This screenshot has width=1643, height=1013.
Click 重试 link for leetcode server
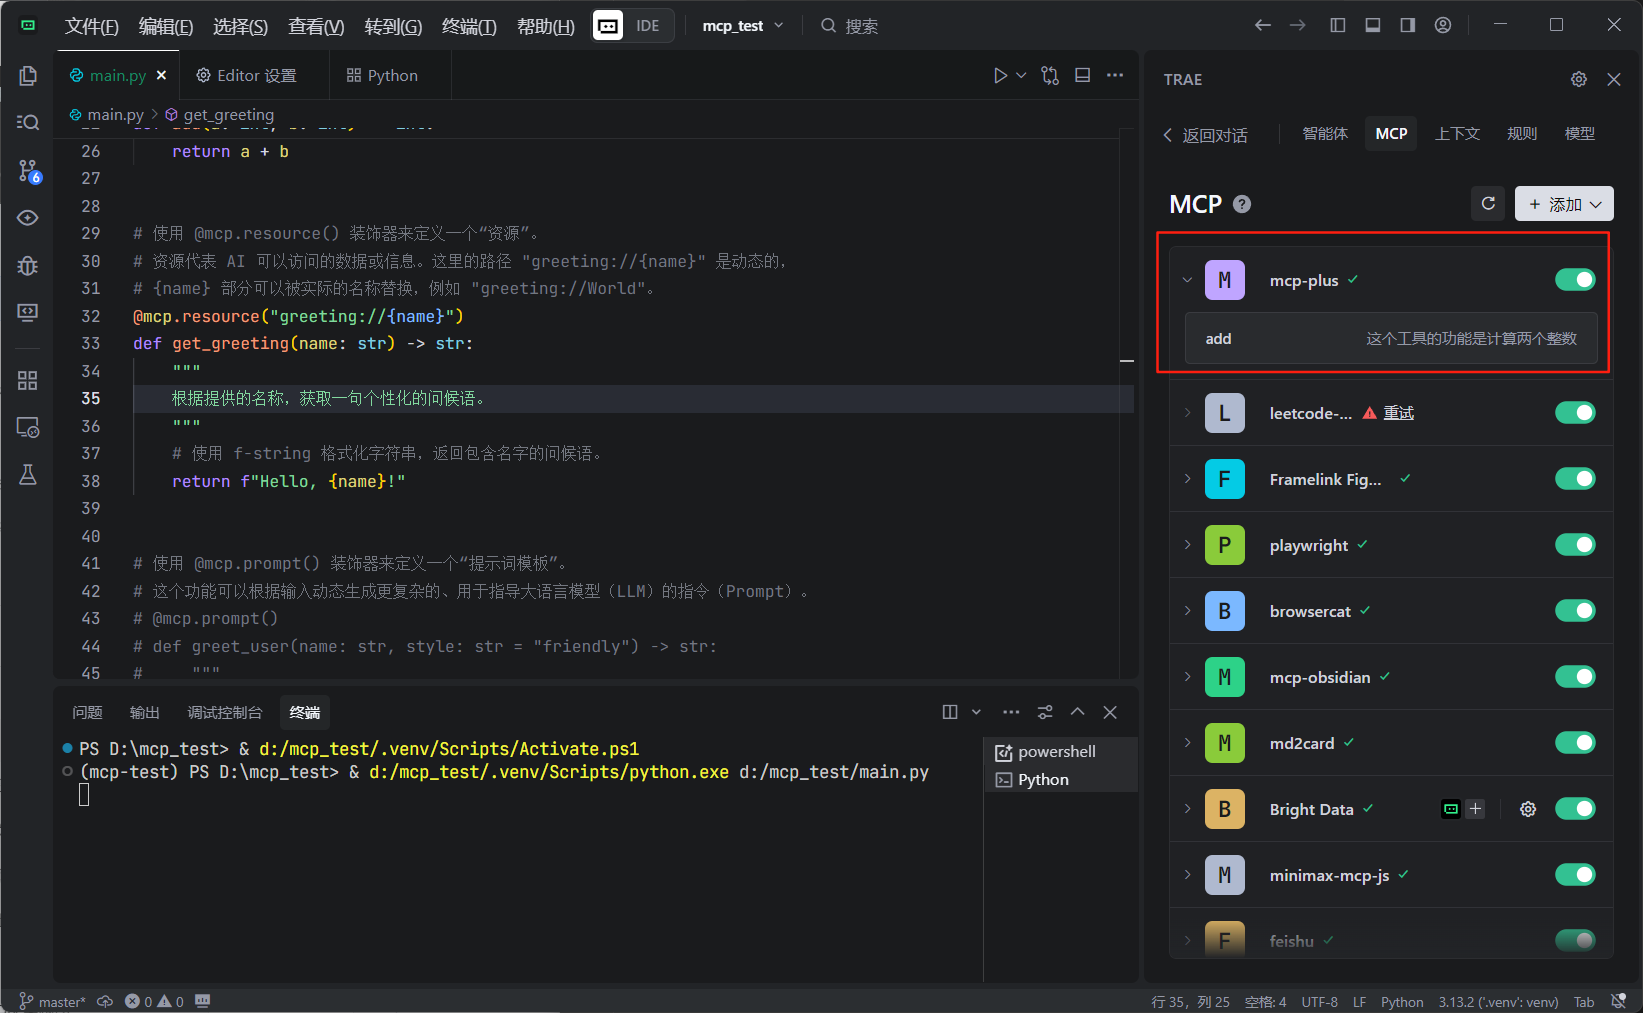(x=1398, y=413)
